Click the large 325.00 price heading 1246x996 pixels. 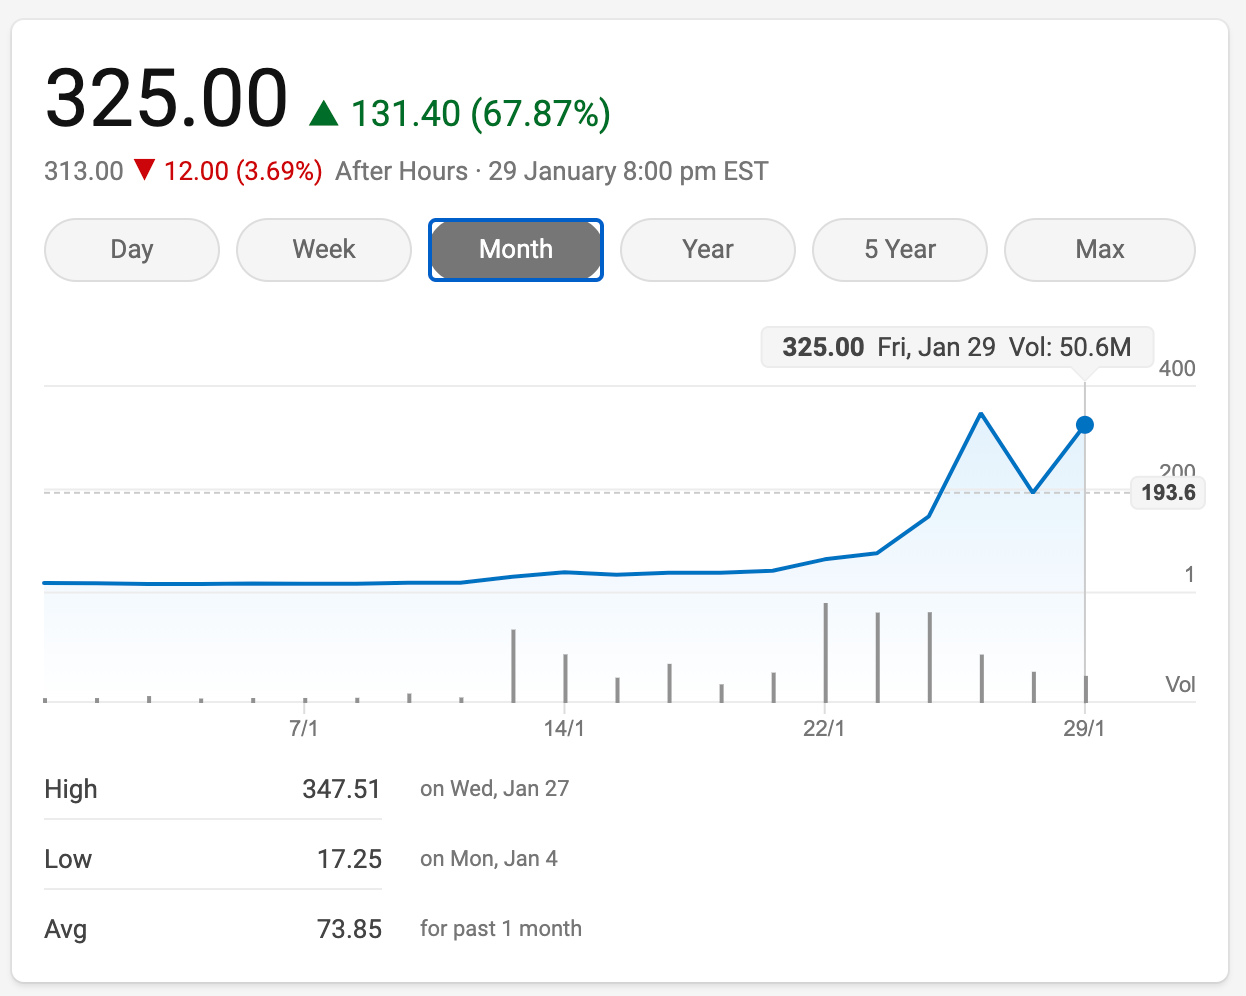coord(167,99)
